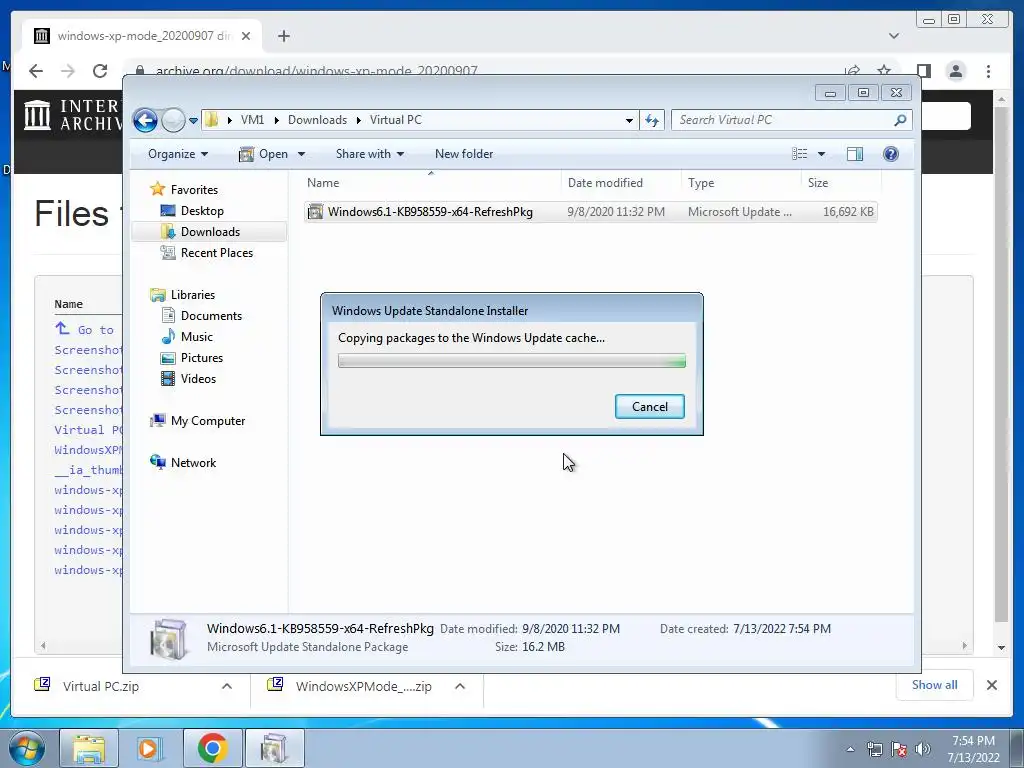Open Chrome profile avatar menu
Viewport: 1024px width, 768px height.
tap(956, 71)
